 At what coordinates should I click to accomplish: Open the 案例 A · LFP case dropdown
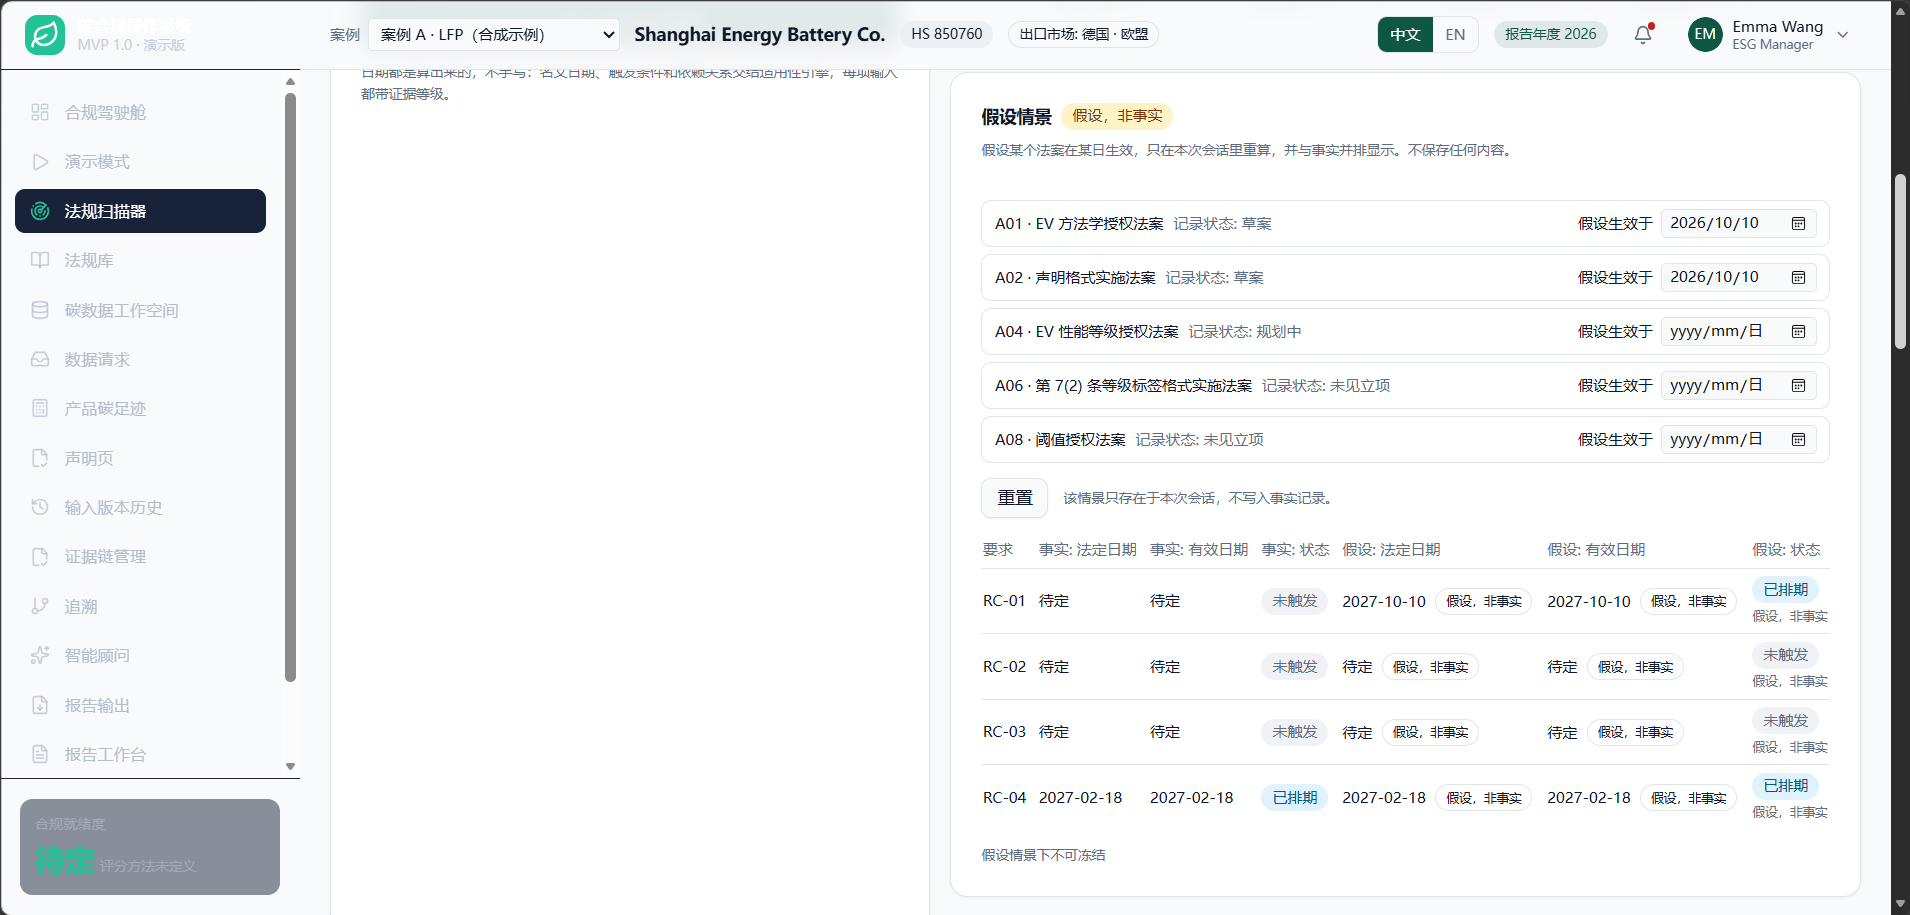point(494,34)
